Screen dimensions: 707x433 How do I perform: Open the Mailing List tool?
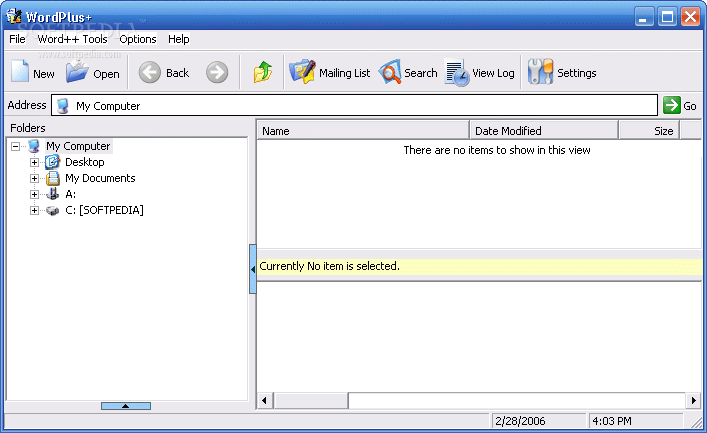point(329,72)
